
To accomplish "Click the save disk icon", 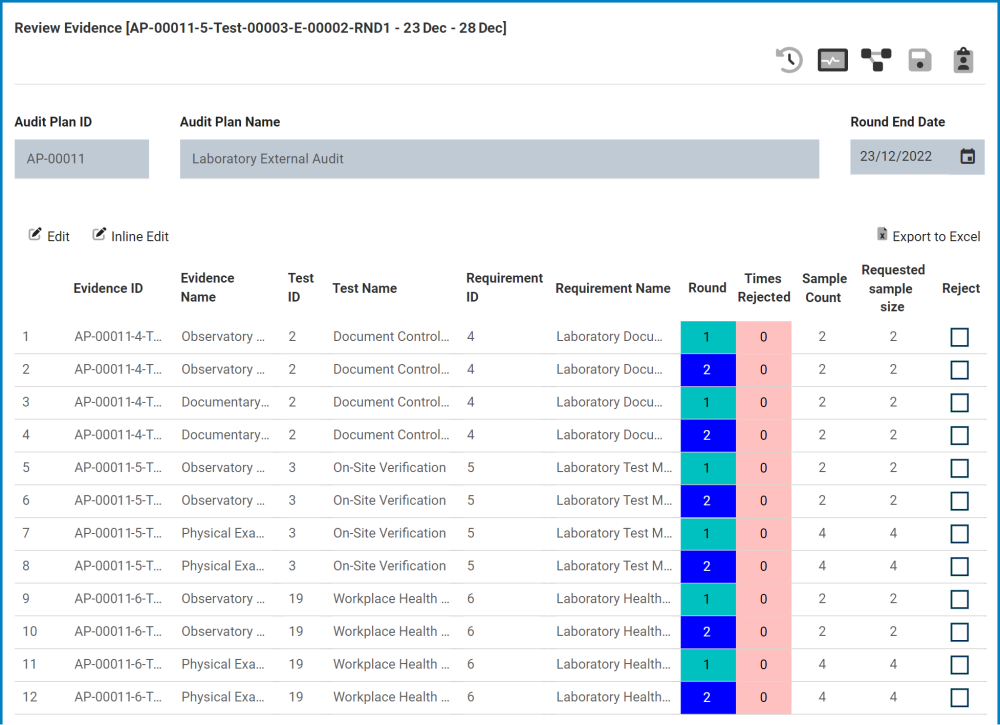I will click(920, 60).
